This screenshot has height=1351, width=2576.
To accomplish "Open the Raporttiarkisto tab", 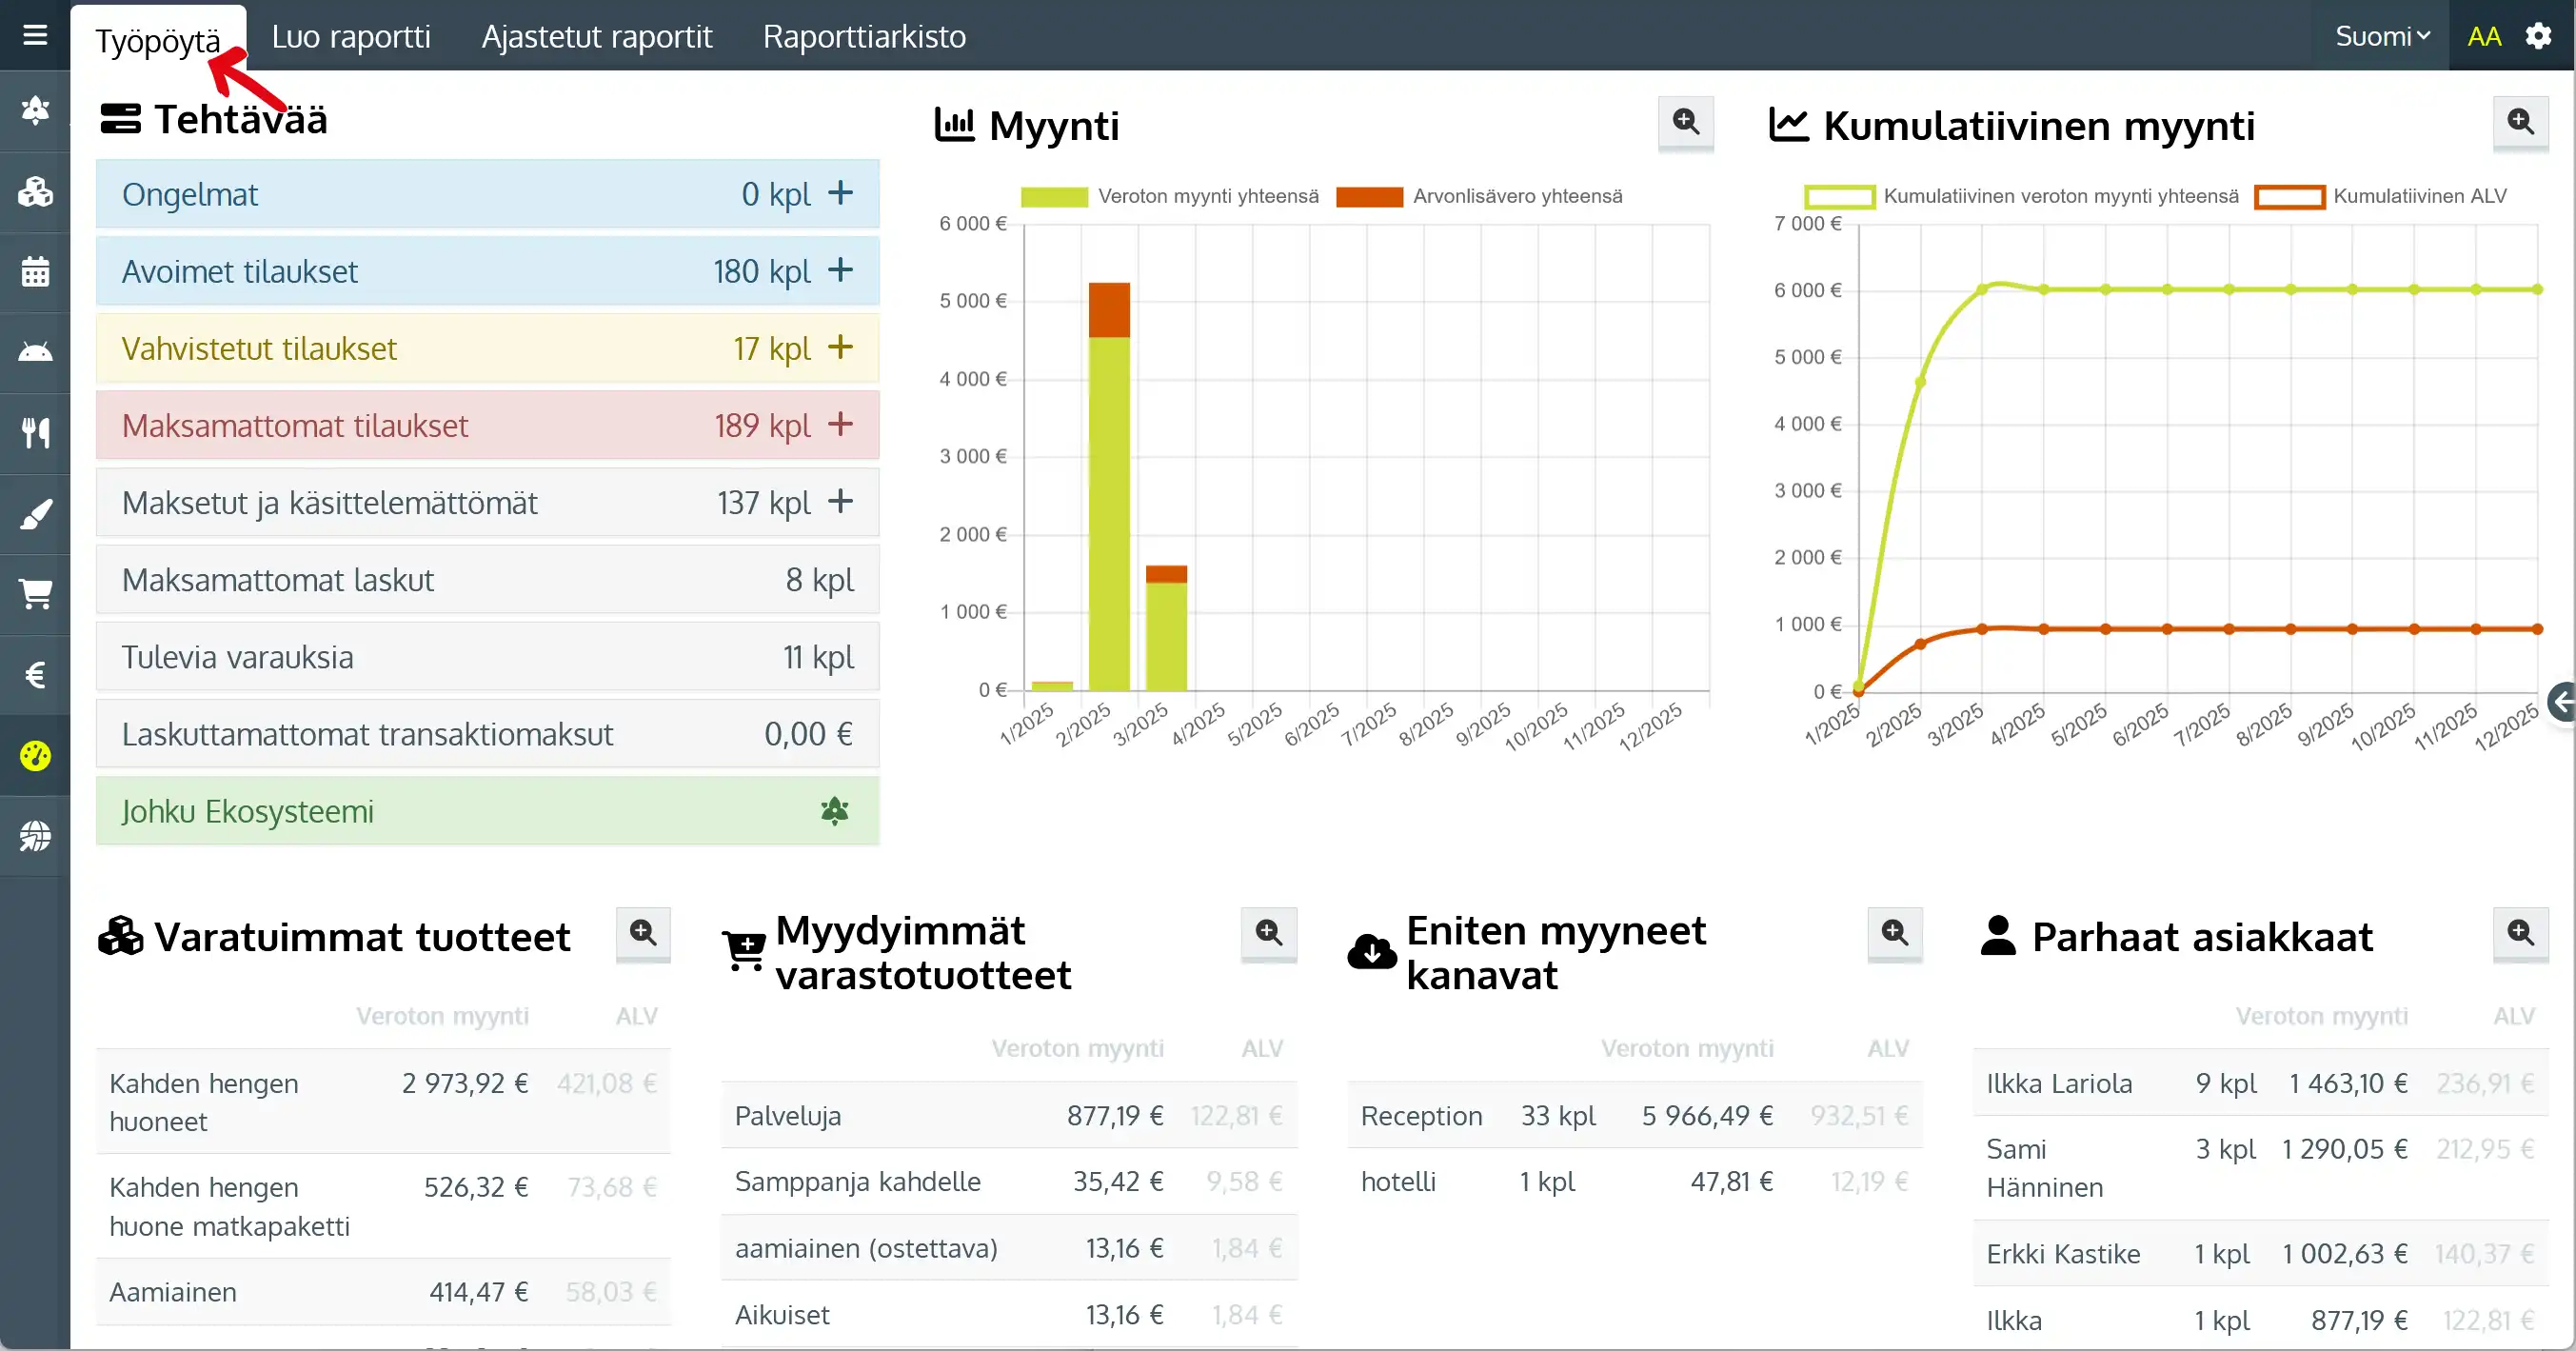I will (x=864, y=36).
